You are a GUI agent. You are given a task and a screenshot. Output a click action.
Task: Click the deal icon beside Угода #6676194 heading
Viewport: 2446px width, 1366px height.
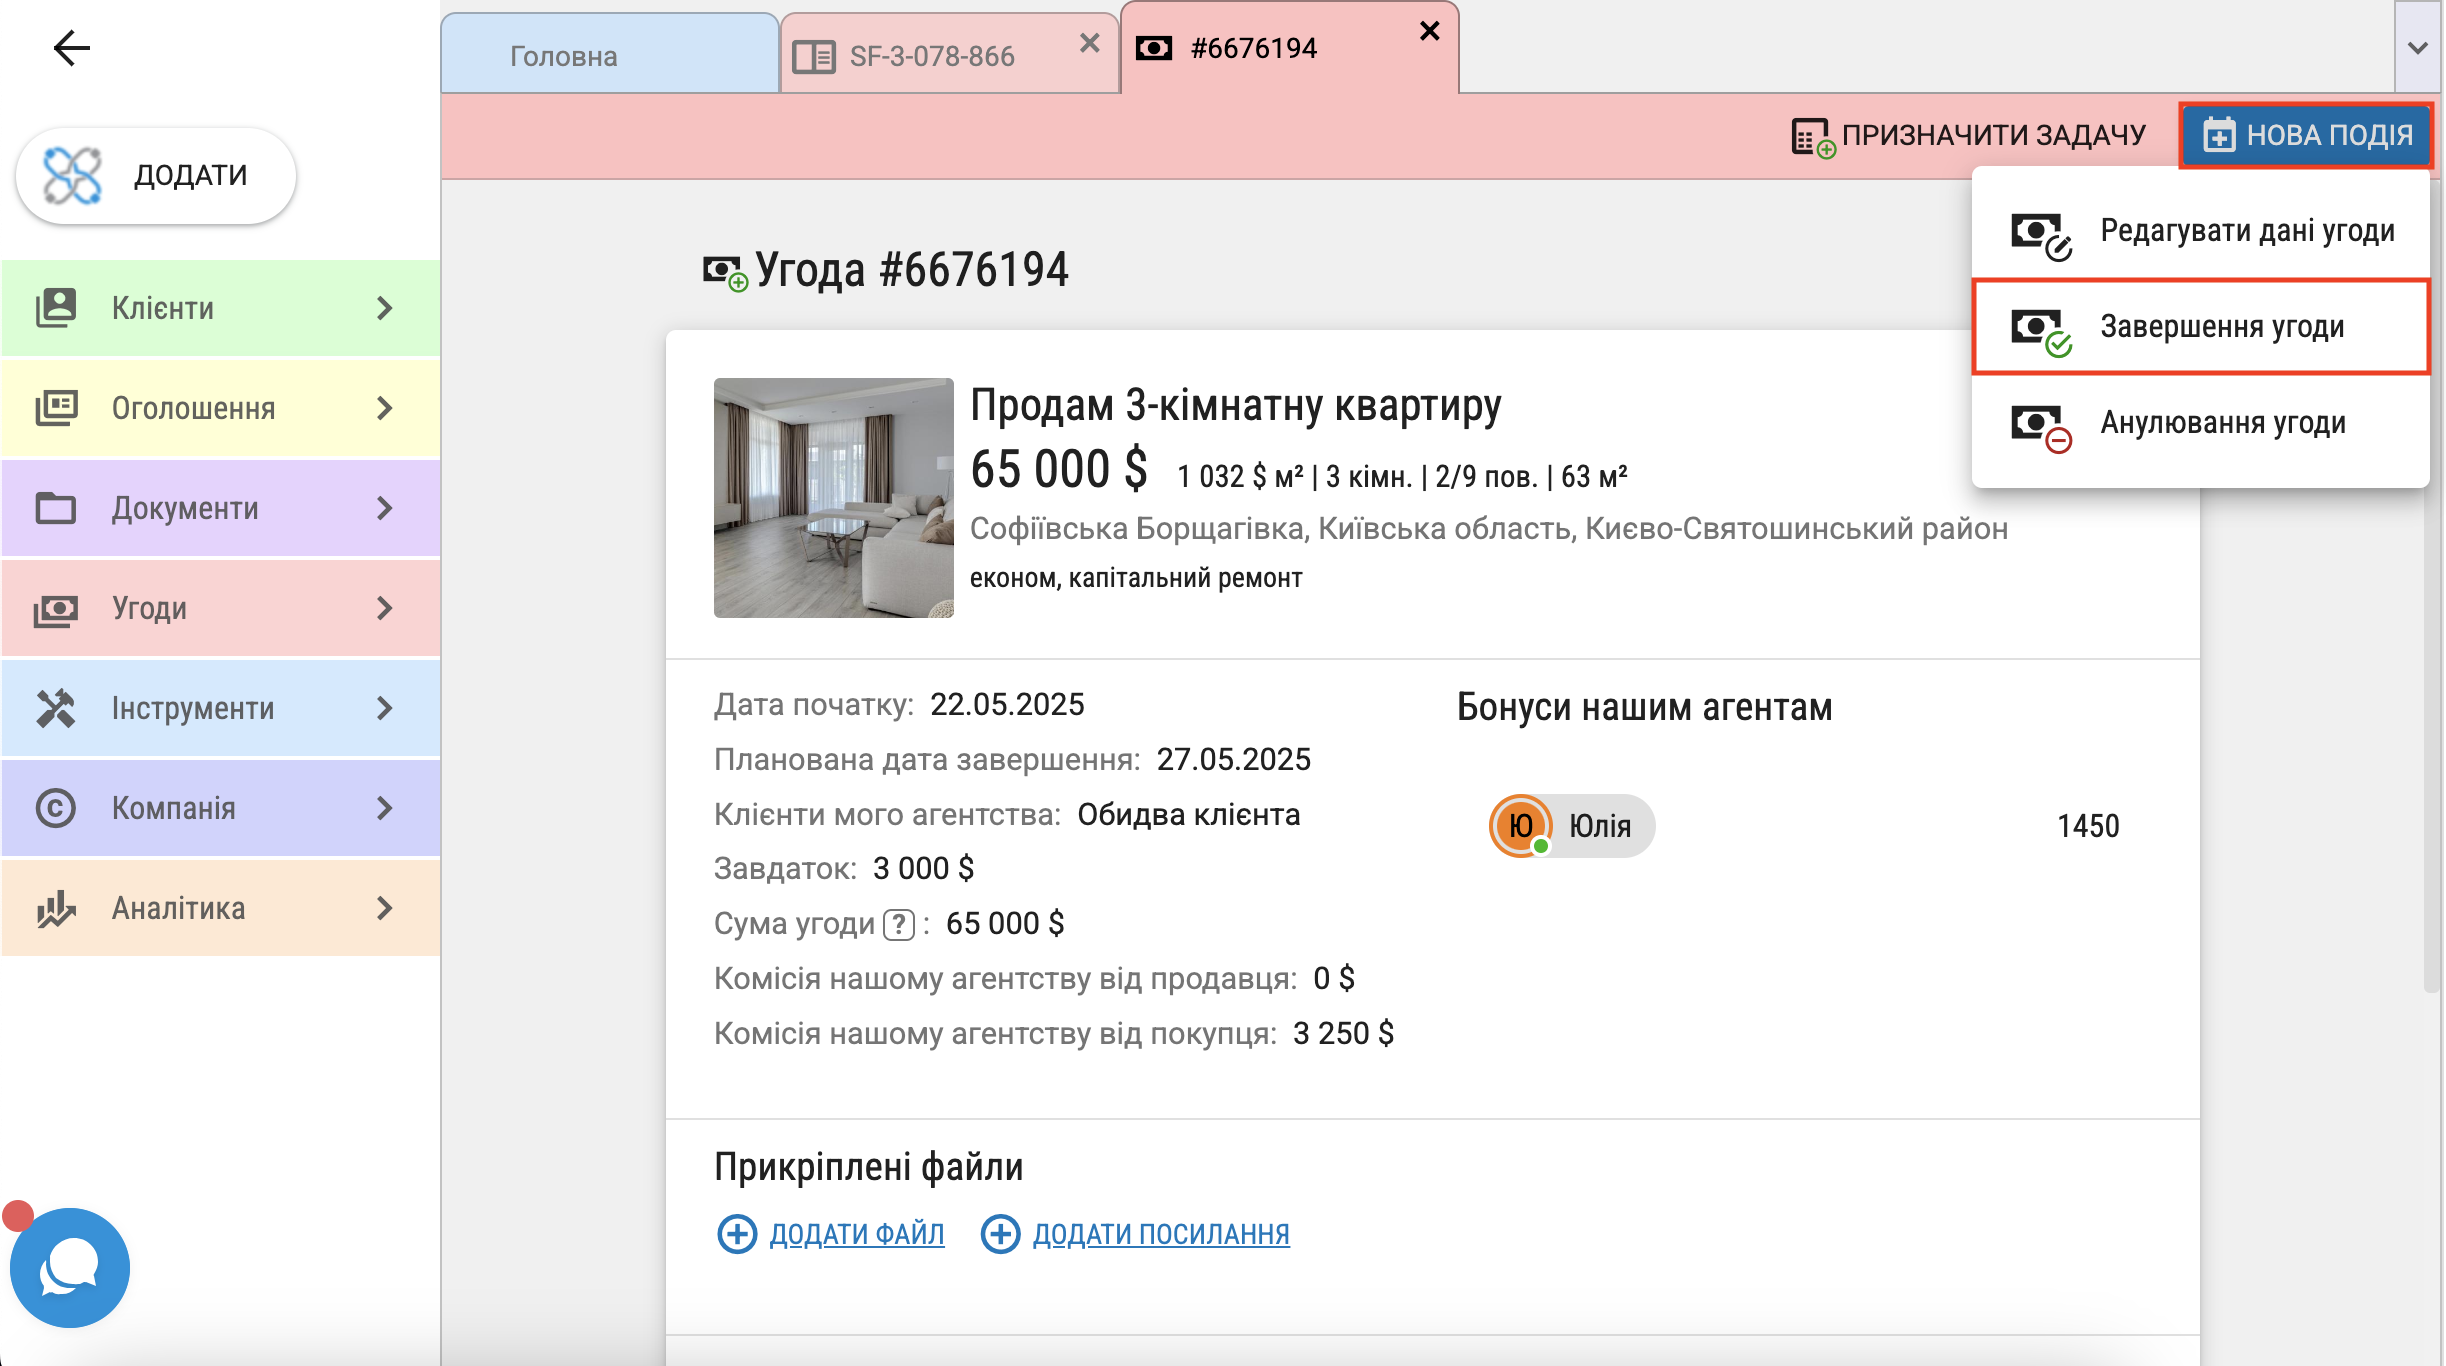tap(724, 271)
